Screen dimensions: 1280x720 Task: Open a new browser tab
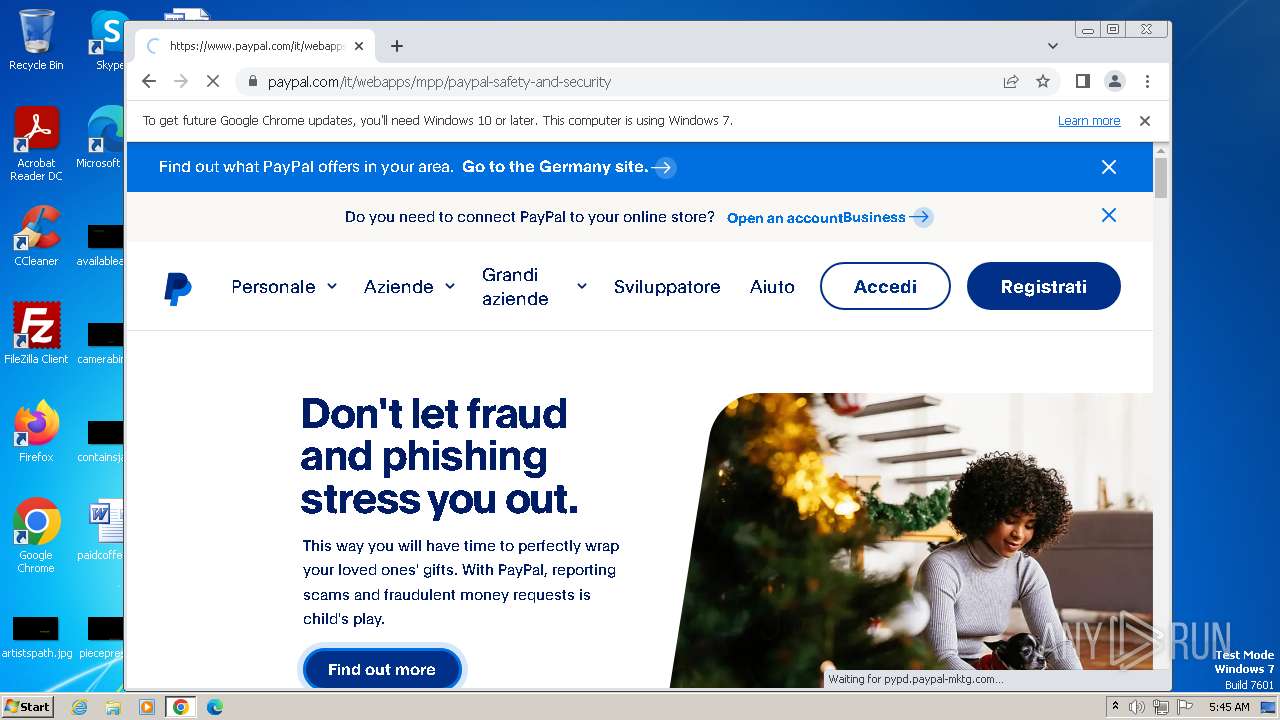(x=397, y=46)
